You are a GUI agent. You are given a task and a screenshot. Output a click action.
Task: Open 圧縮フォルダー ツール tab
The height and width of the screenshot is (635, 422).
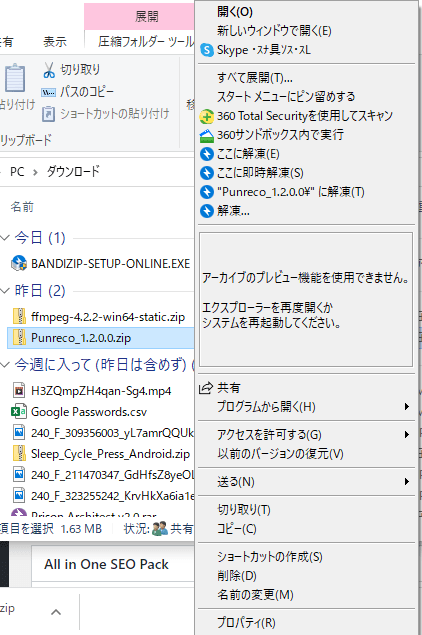click(146, 42)
